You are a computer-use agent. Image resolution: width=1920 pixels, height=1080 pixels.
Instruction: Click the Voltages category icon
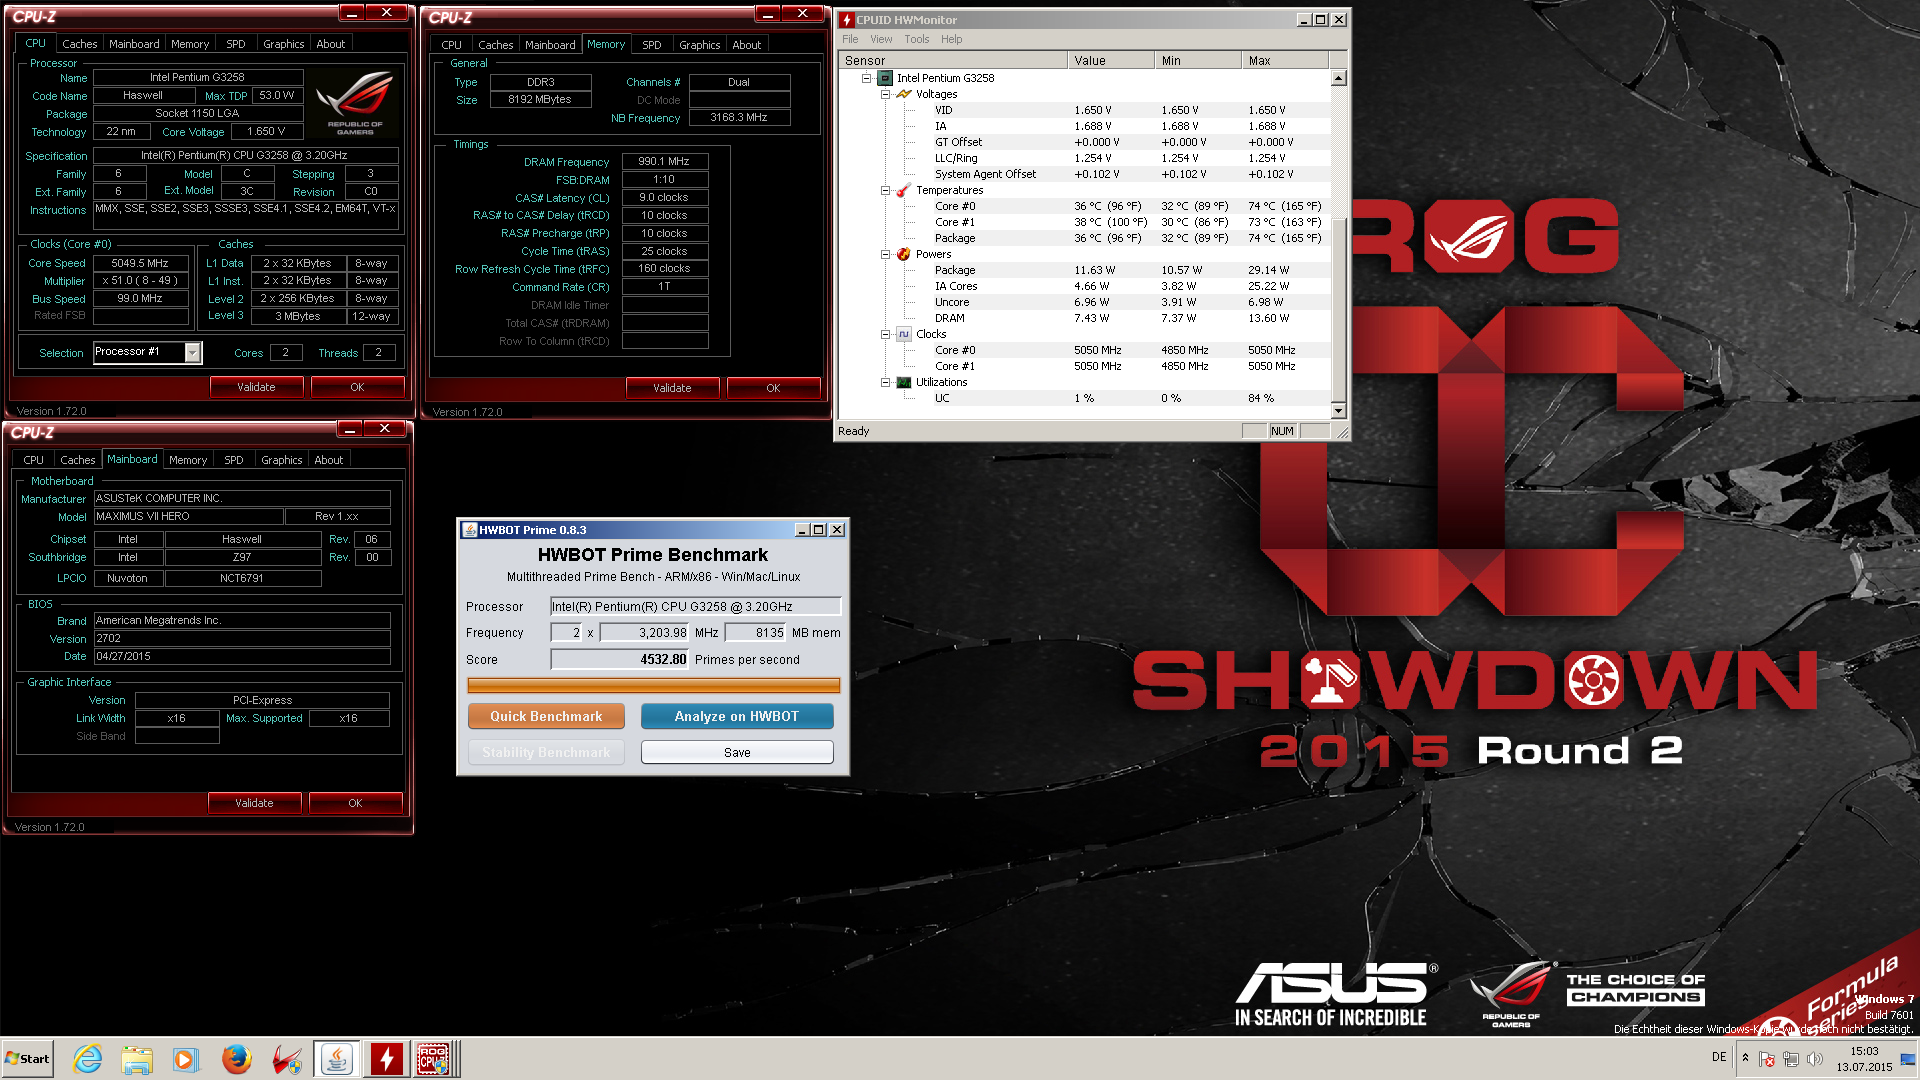[x=904, y=94]
